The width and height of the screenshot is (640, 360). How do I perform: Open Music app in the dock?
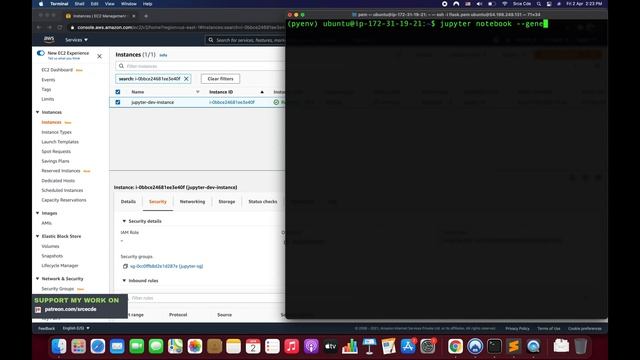point(291,347)
